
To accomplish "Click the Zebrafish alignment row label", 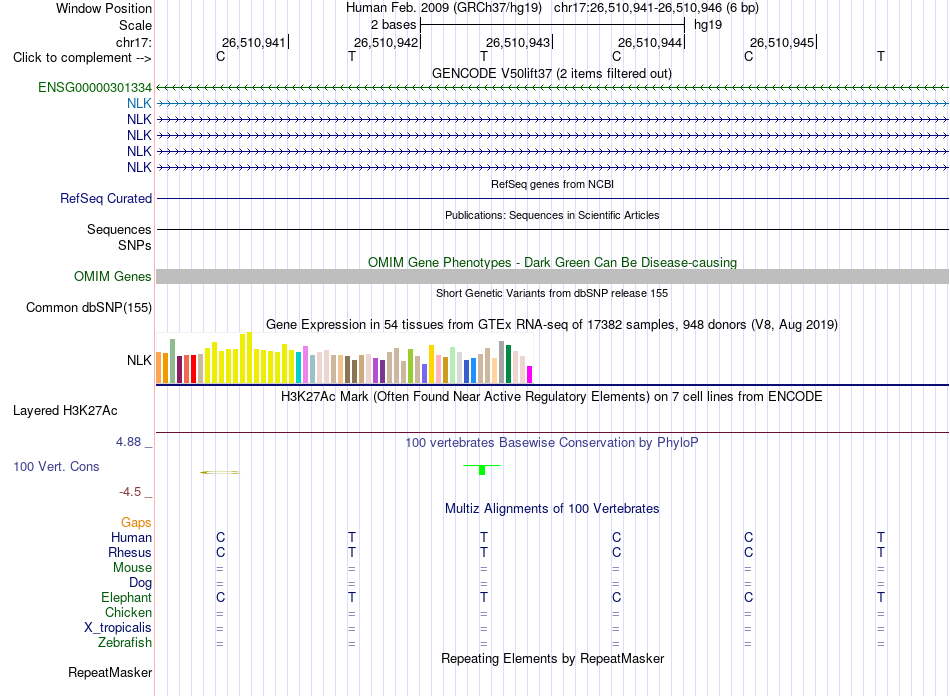I will (125, 642).
